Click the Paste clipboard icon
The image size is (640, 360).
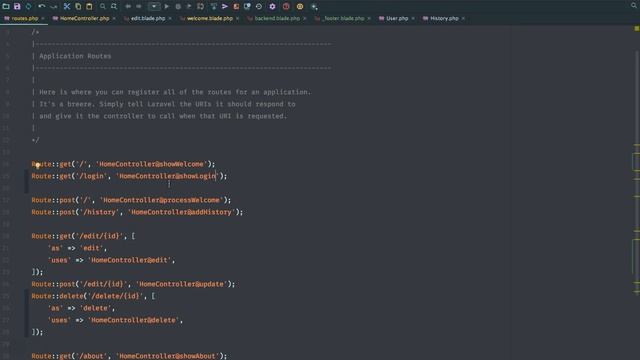click(x=89, y=7)
